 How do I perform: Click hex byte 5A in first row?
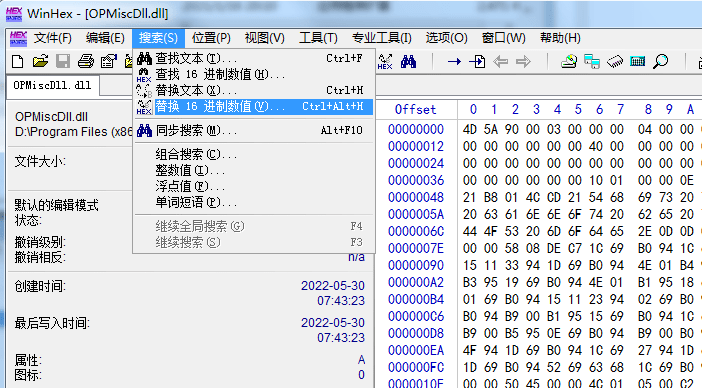coord(491,129)
